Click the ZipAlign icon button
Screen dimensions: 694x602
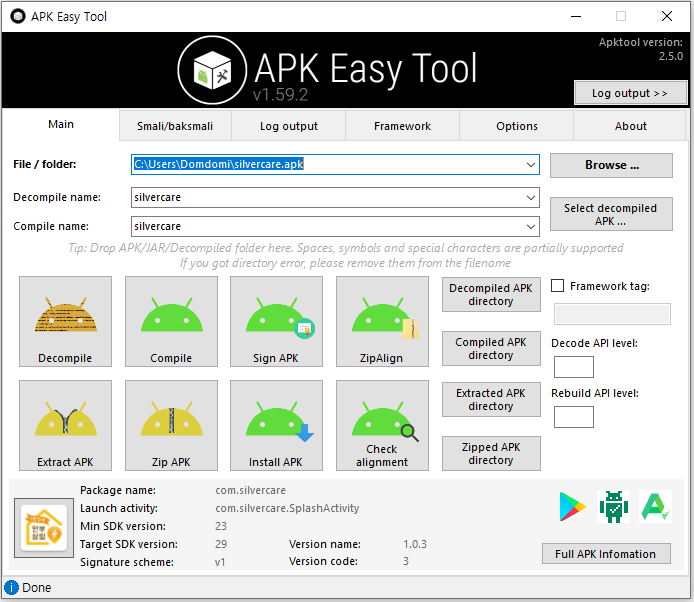(x=382, y=321)
